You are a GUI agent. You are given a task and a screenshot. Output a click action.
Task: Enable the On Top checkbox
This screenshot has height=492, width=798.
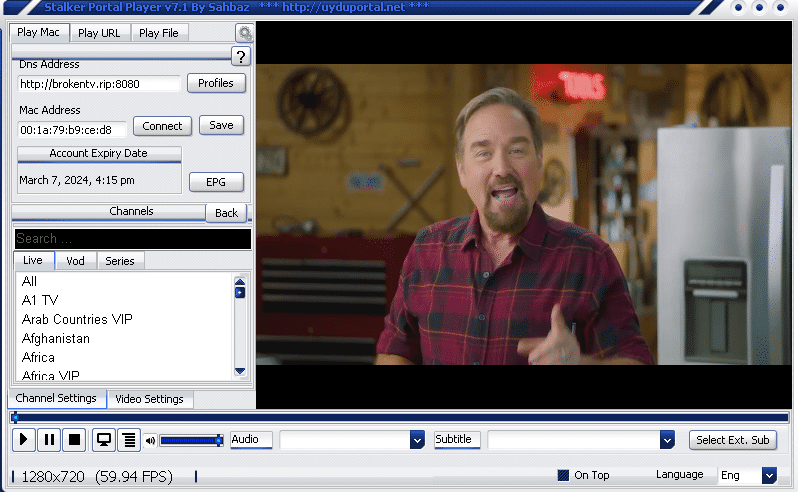(563, 475)
